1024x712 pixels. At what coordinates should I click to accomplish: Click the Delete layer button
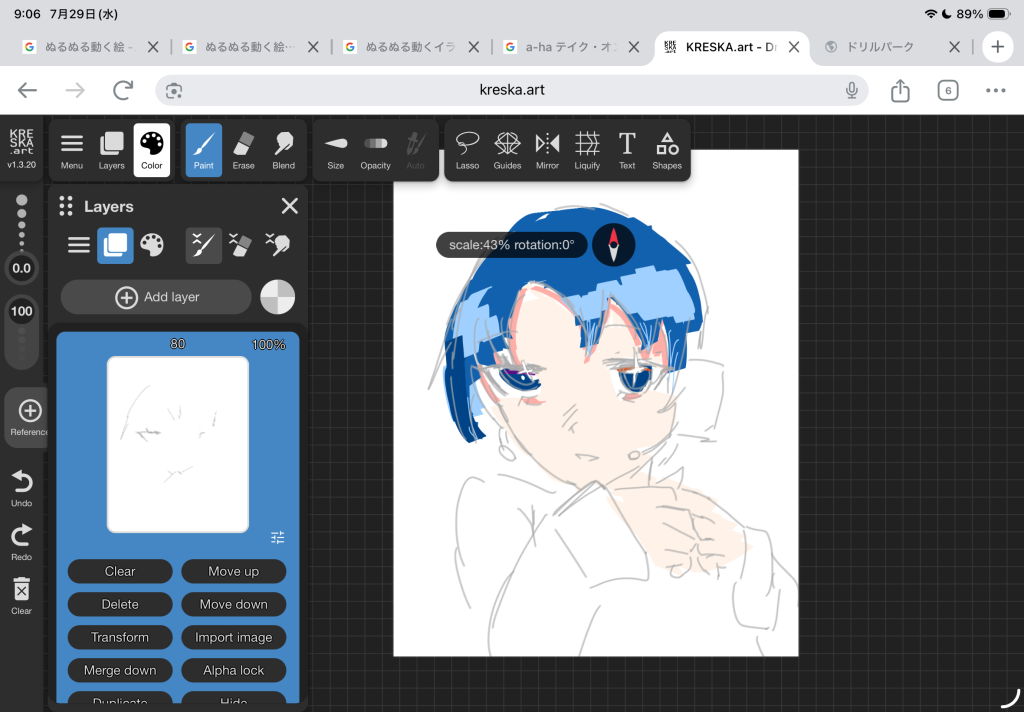pyautogui.click(x=120, y=604)
